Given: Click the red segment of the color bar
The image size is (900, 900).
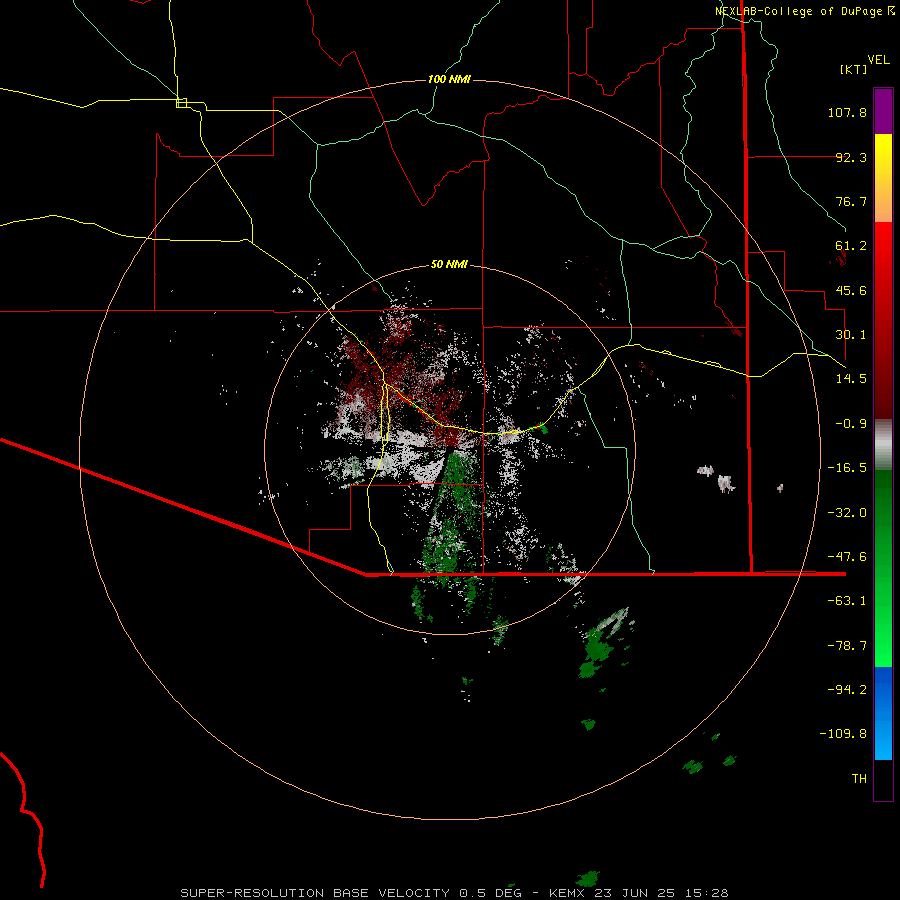Looking at the screenshot, I should [x=883, y=320].
